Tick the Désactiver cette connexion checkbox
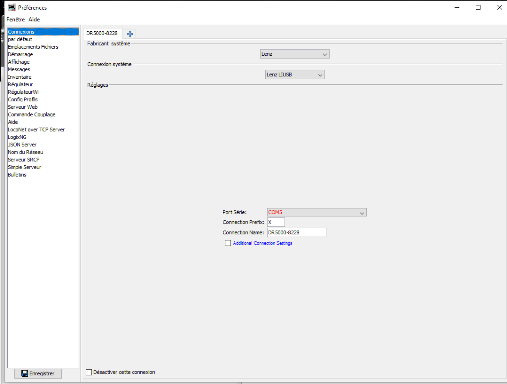The image size is (507, 384). point(89,372)
